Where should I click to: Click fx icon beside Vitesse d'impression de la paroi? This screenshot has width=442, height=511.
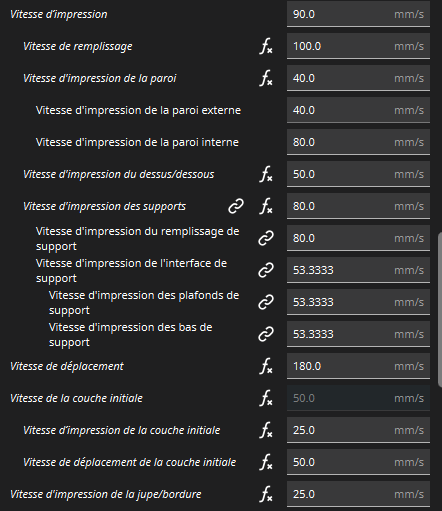click(266, 78)
